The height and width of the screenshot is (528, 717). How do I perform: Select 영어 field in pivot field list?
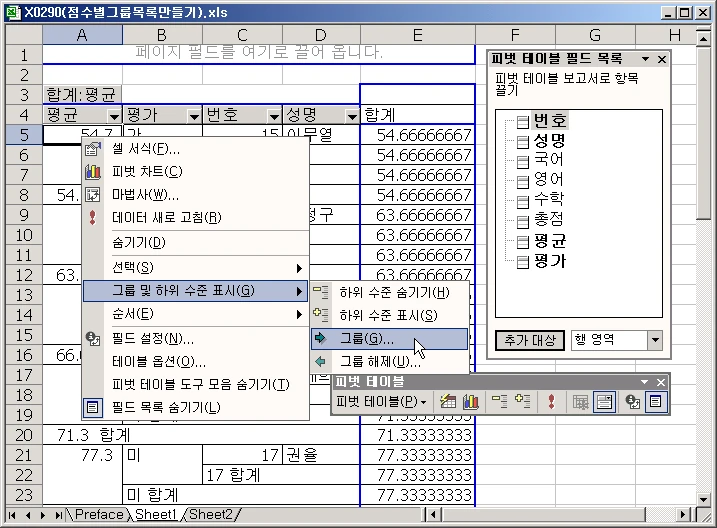tap(548, 179)
